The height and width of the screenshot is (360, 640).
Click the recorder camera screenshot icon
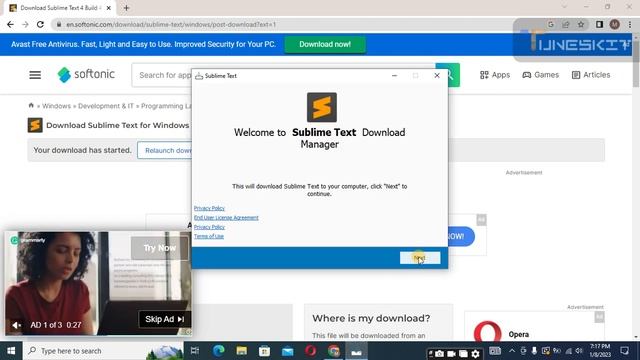point(439,353)
